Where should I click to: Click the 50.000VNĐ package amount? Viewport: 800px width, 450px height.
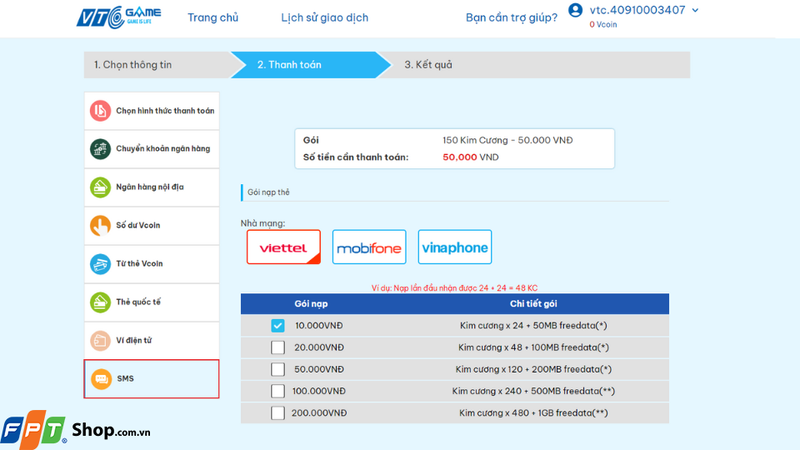[x=319, y=369]
